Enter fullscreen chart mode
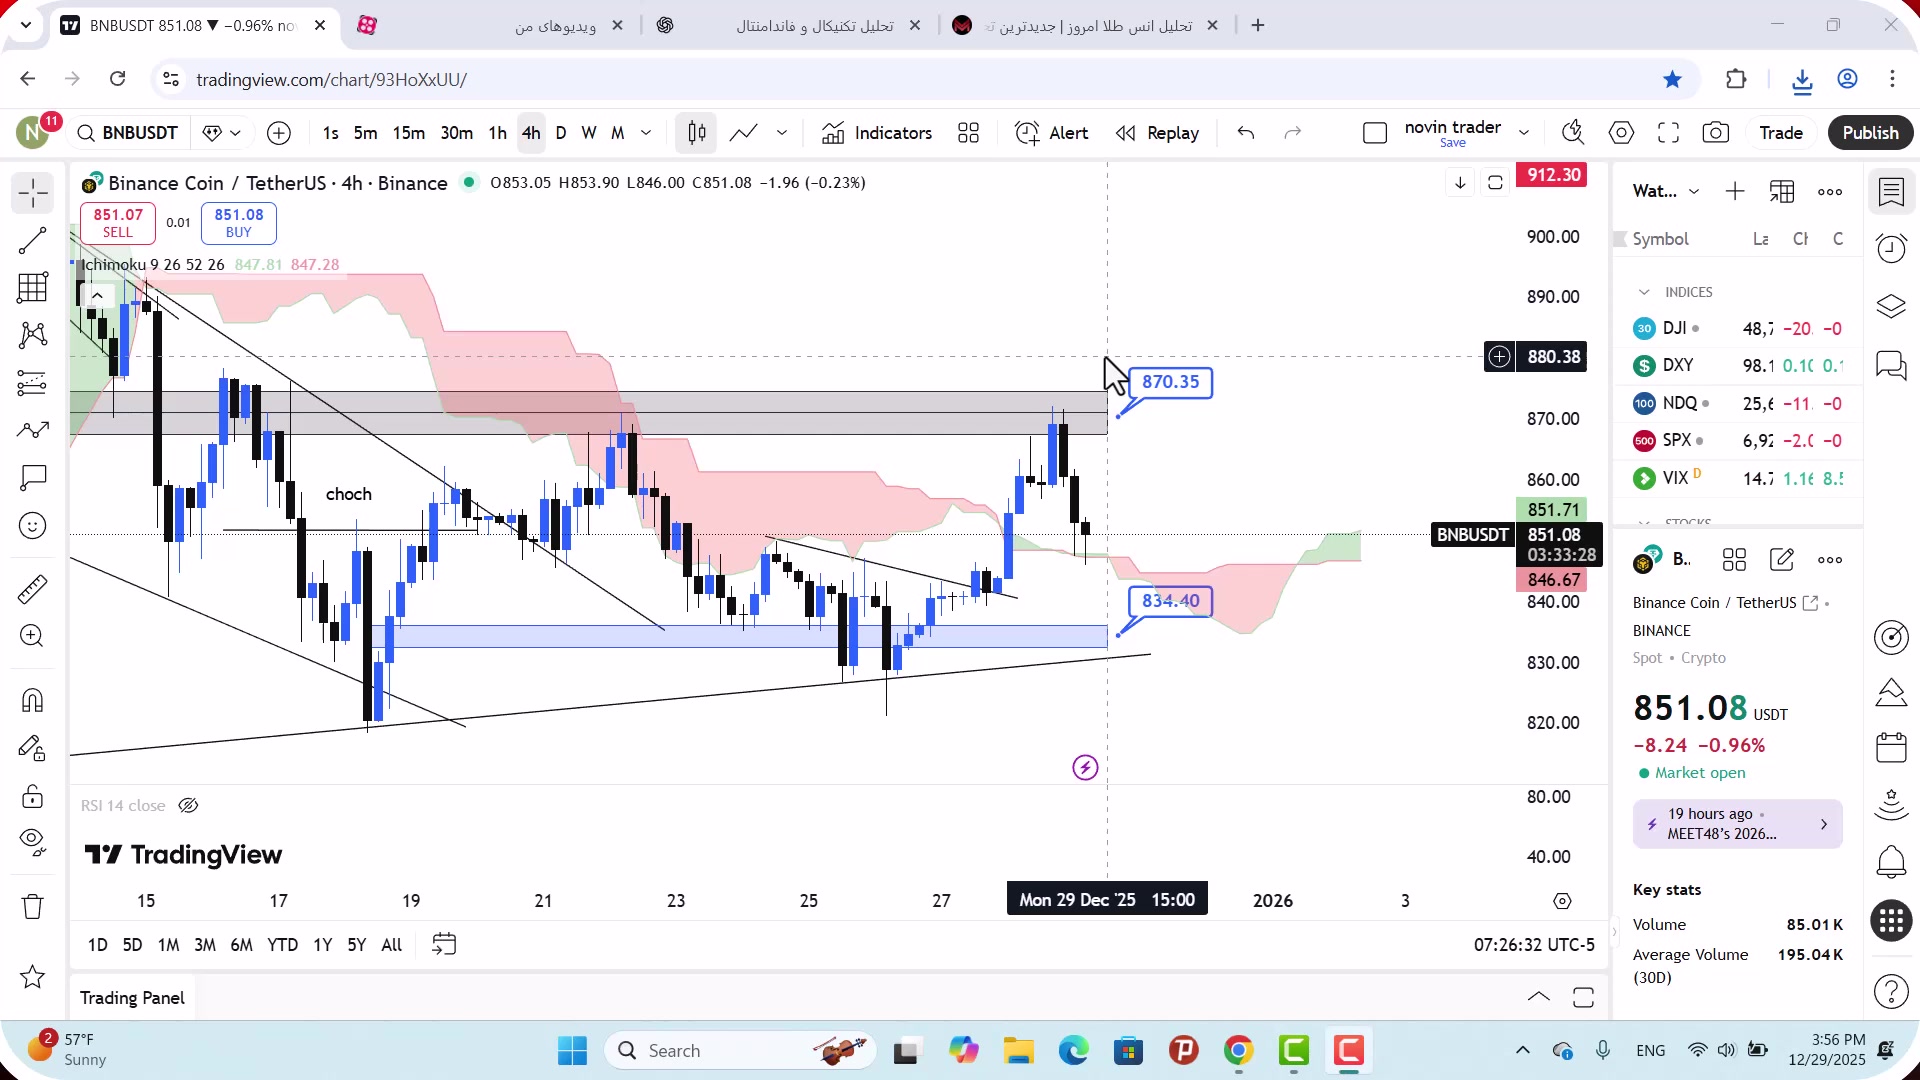Viewport: 1920px width, 1080px height. click(1668, 133)
